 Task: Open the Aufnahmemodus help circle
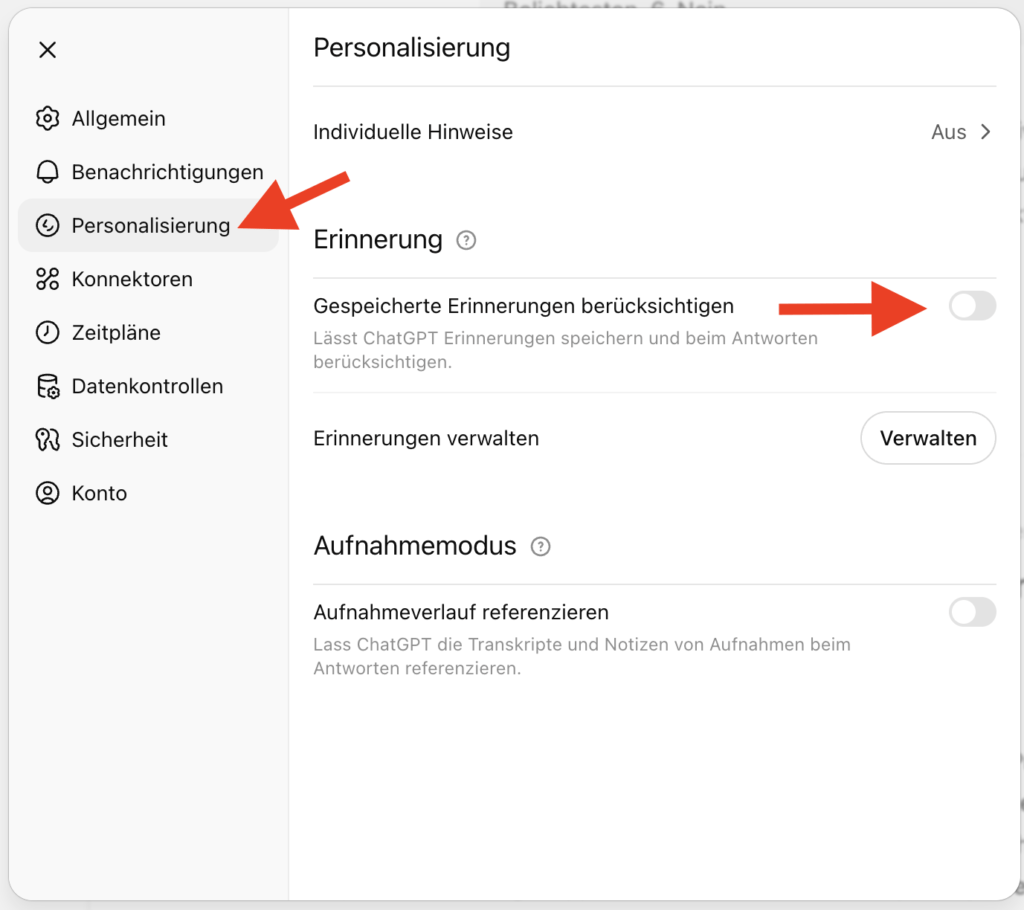[x=540, y=547]
